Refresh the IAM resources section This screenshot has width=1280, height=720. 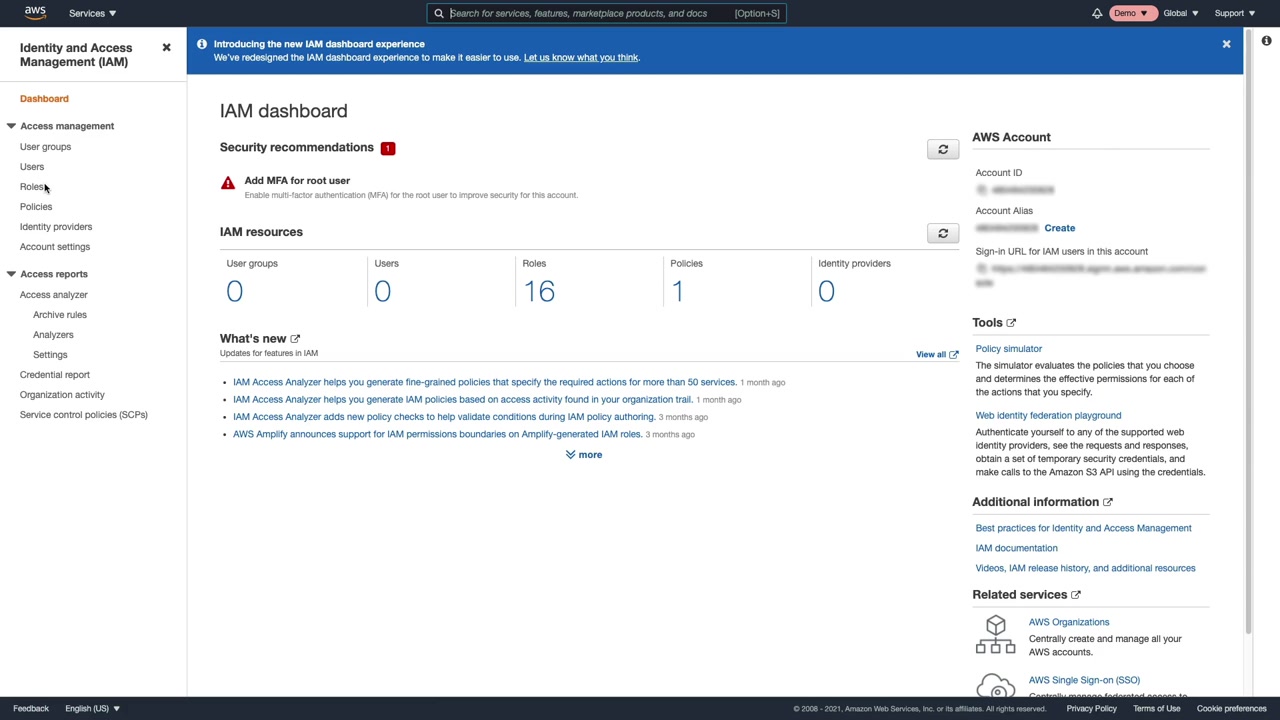click(x=943, y=233)
